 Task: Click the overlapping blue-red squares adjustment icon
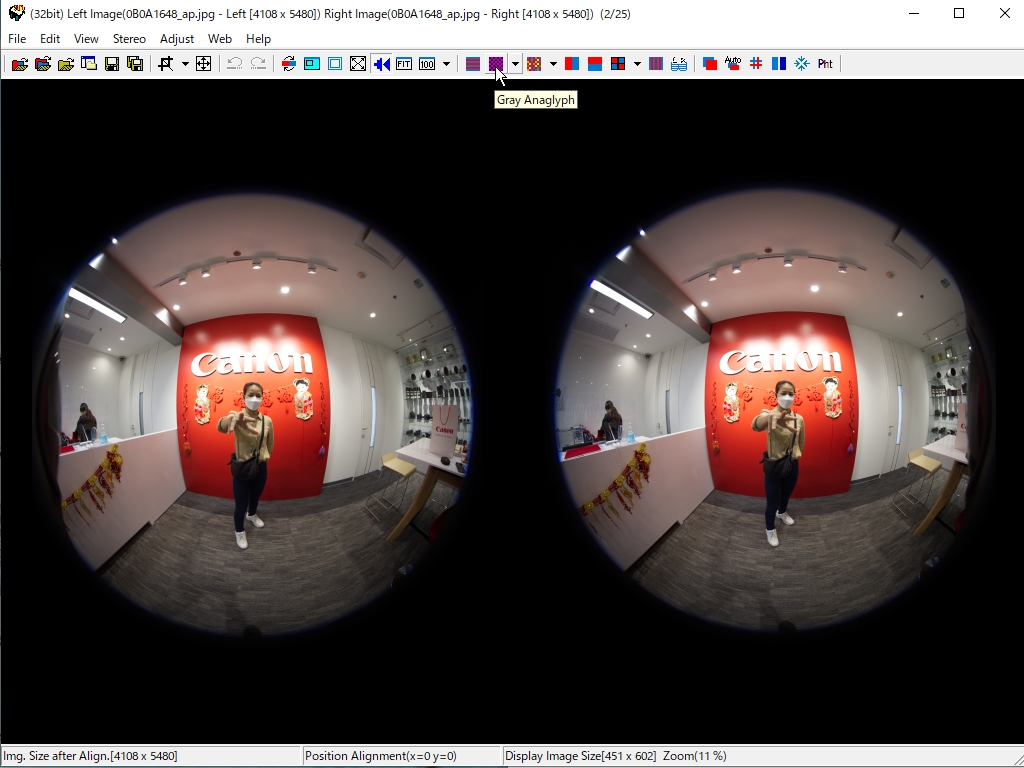point(710,63)
